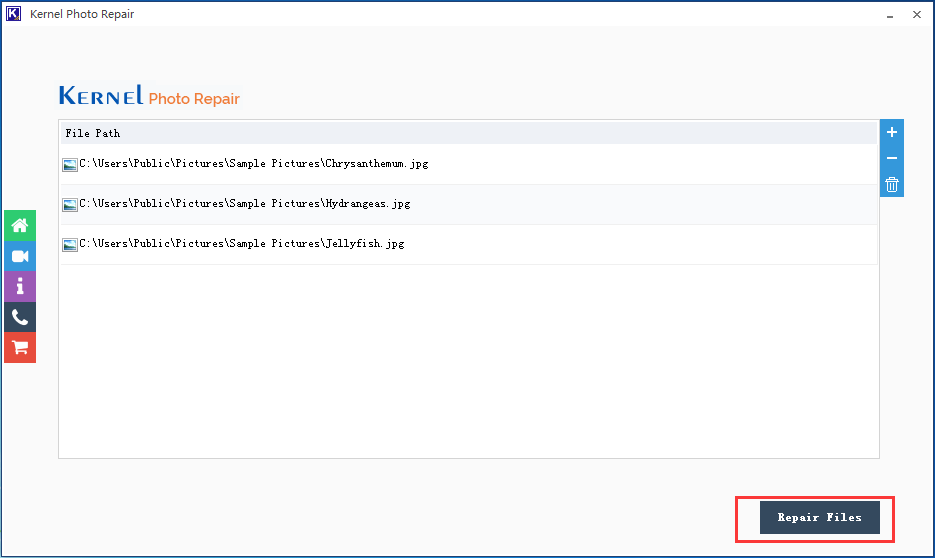Screen dimensions: 935x558
Task: Click the purple info sidebar icon
Action: coord(20,286)
